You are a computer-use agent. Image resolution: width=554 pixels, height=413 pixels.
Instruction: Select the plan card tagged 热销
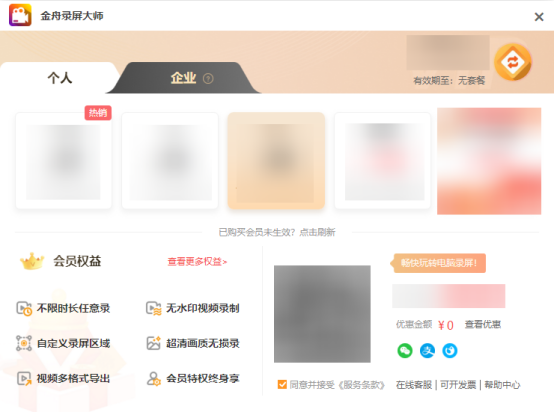(x=64, y=161)
